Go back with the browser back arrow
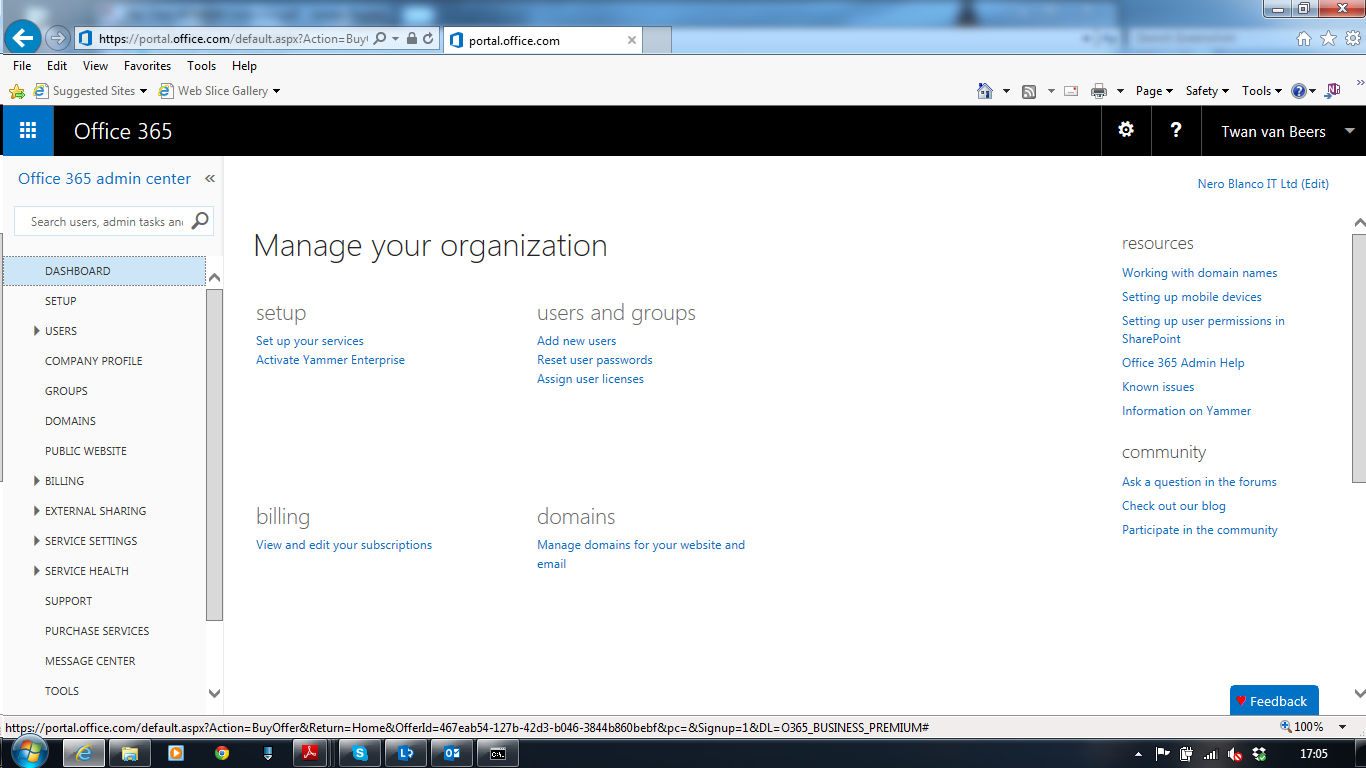This screenshot has height=768, width=1366. pyautogui.click(x=22, y=38)
